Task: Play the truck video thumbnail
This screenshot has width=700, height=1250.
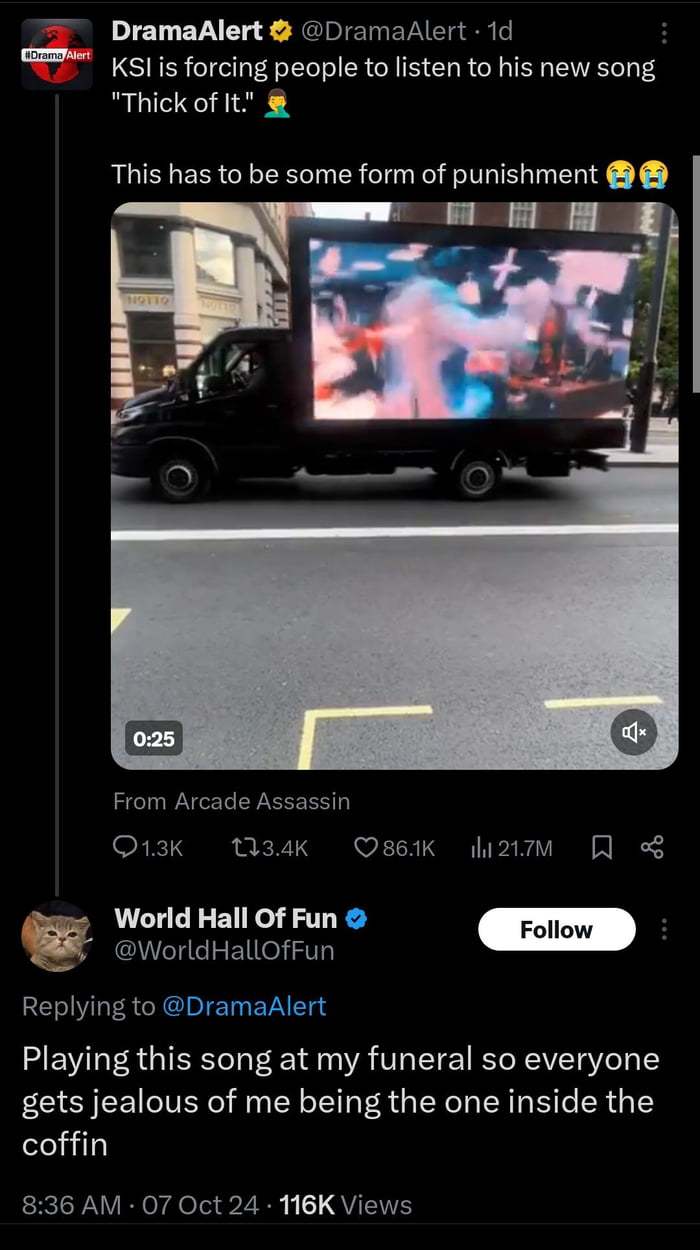Action: [x=394, y=486]
